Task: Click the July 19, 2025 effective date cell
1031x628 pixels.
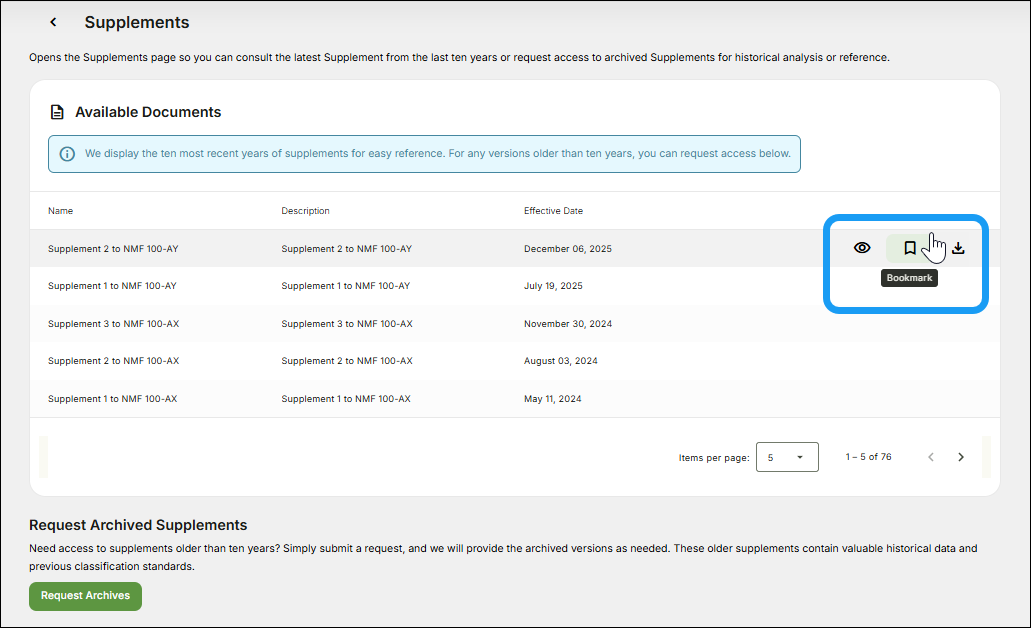Action: (553, 286)
